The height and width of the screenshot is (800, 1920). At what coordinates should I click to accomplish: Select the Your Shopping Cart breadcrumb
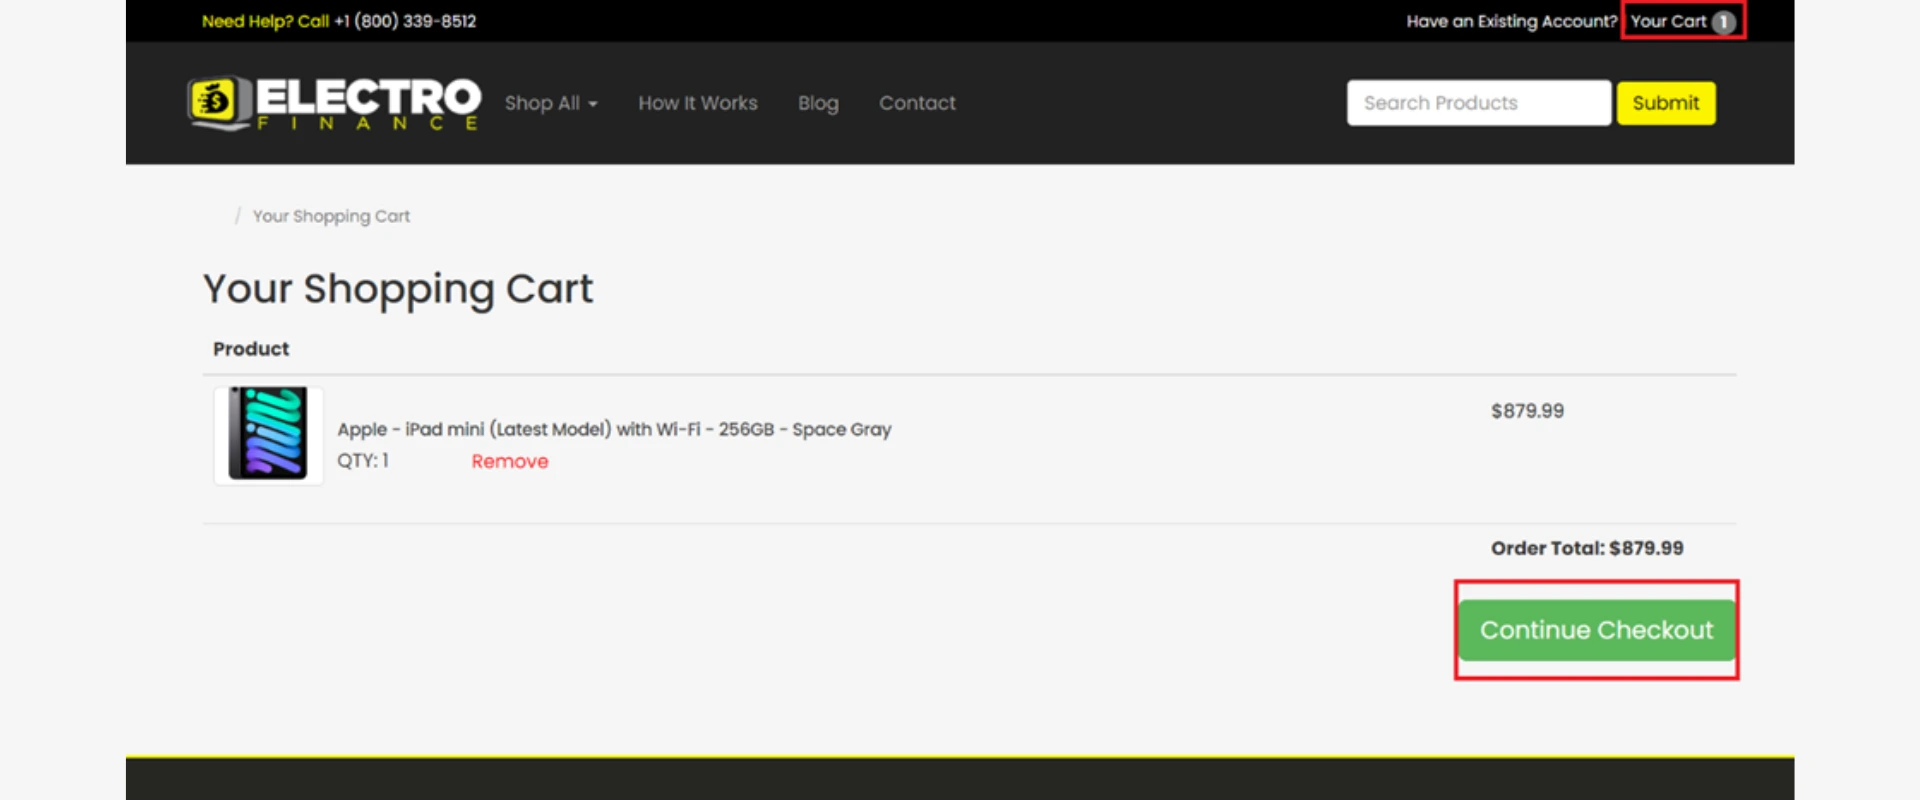(331, 216)
